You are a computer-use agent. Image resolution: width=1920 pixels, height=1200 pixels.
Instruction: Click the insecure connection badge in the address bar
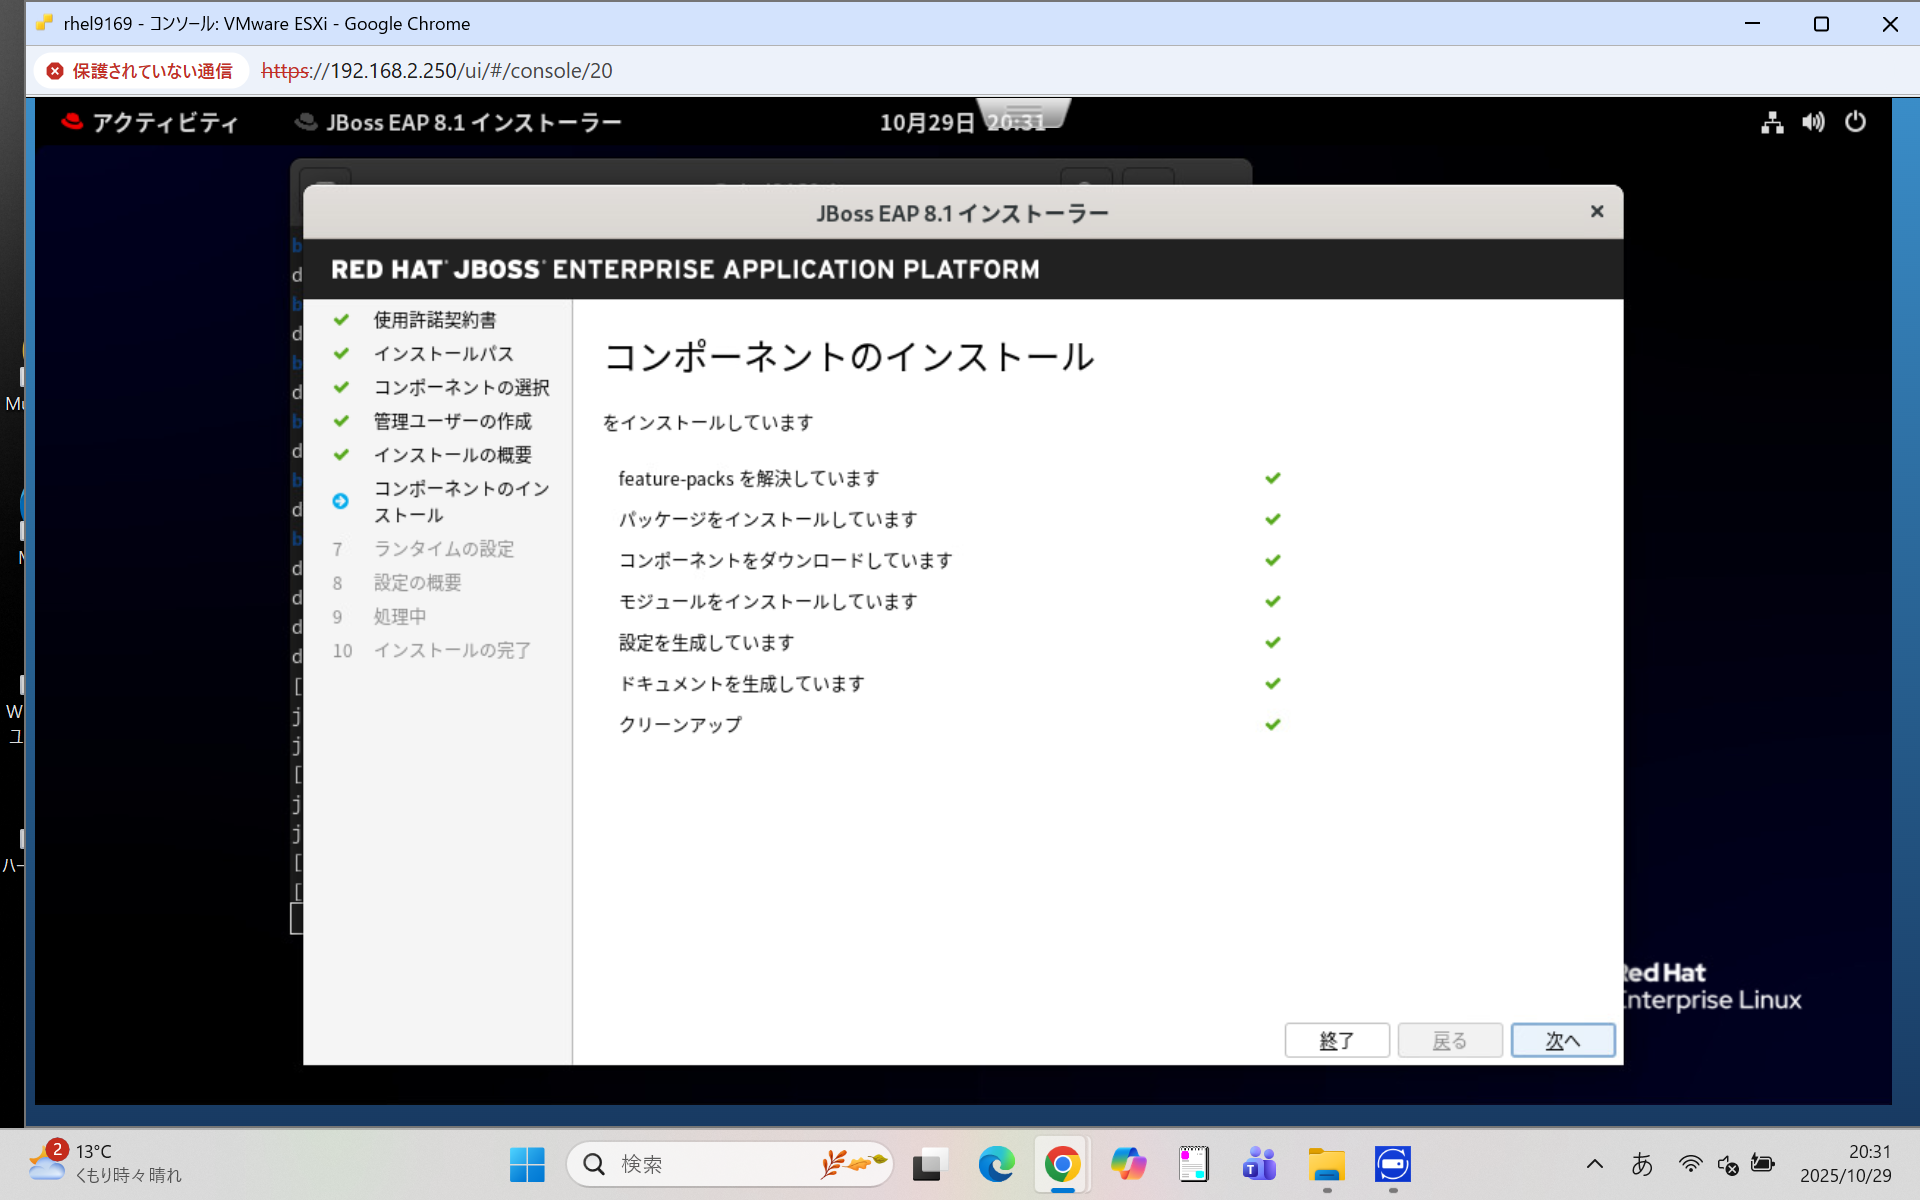(x=140, y=70)
